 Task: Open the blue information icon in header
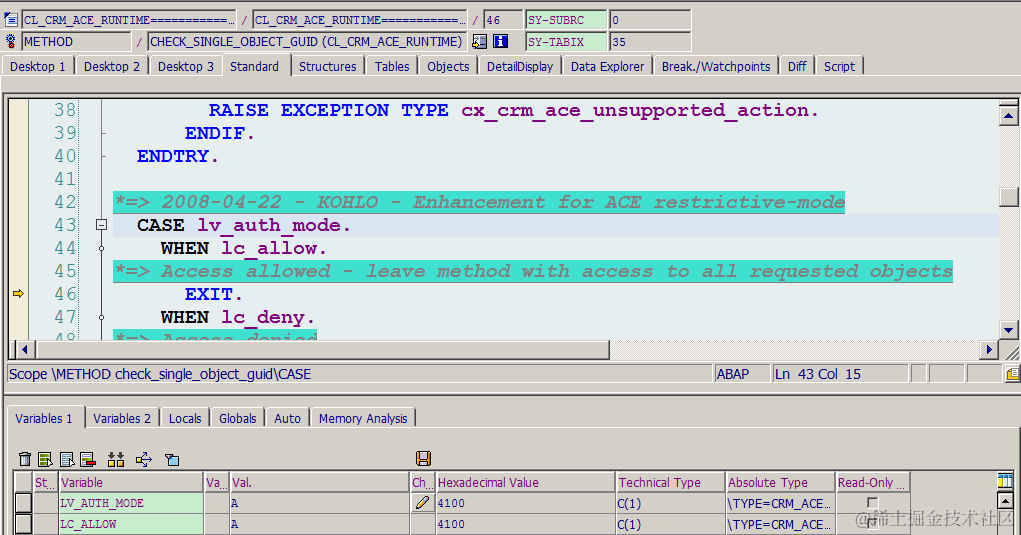501,42
